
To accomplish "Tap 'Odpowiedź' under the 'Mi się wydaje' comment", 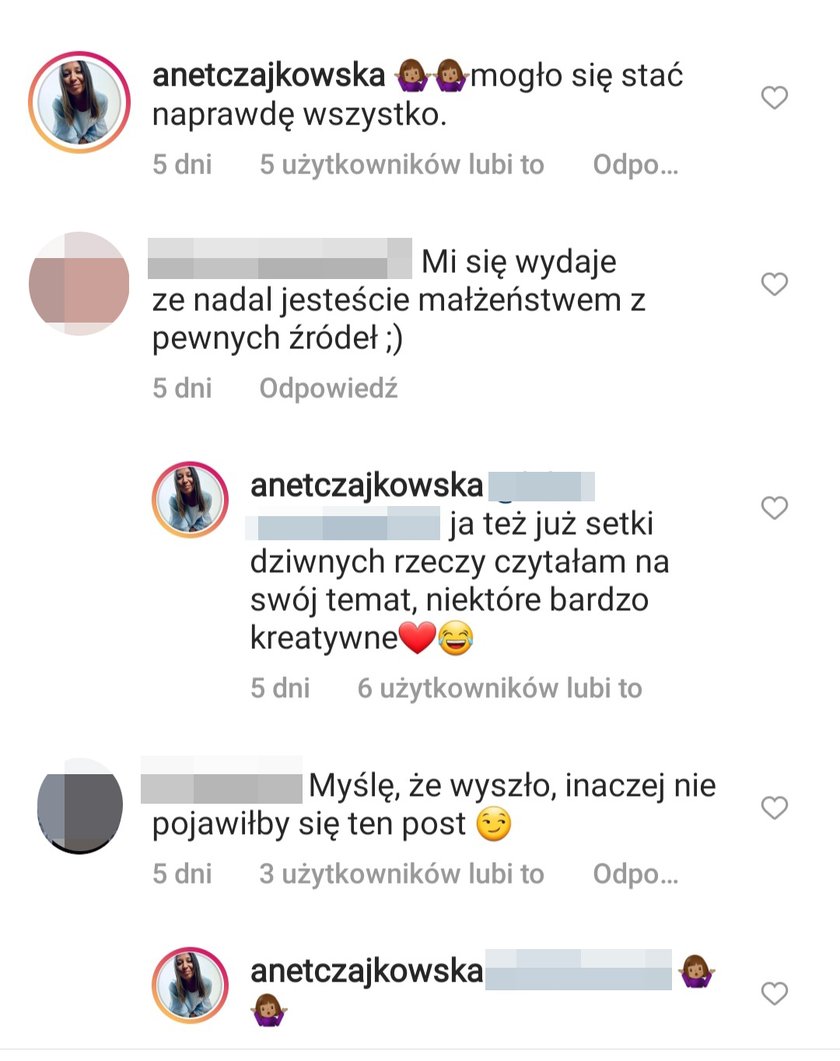I will tap(328, 388).
